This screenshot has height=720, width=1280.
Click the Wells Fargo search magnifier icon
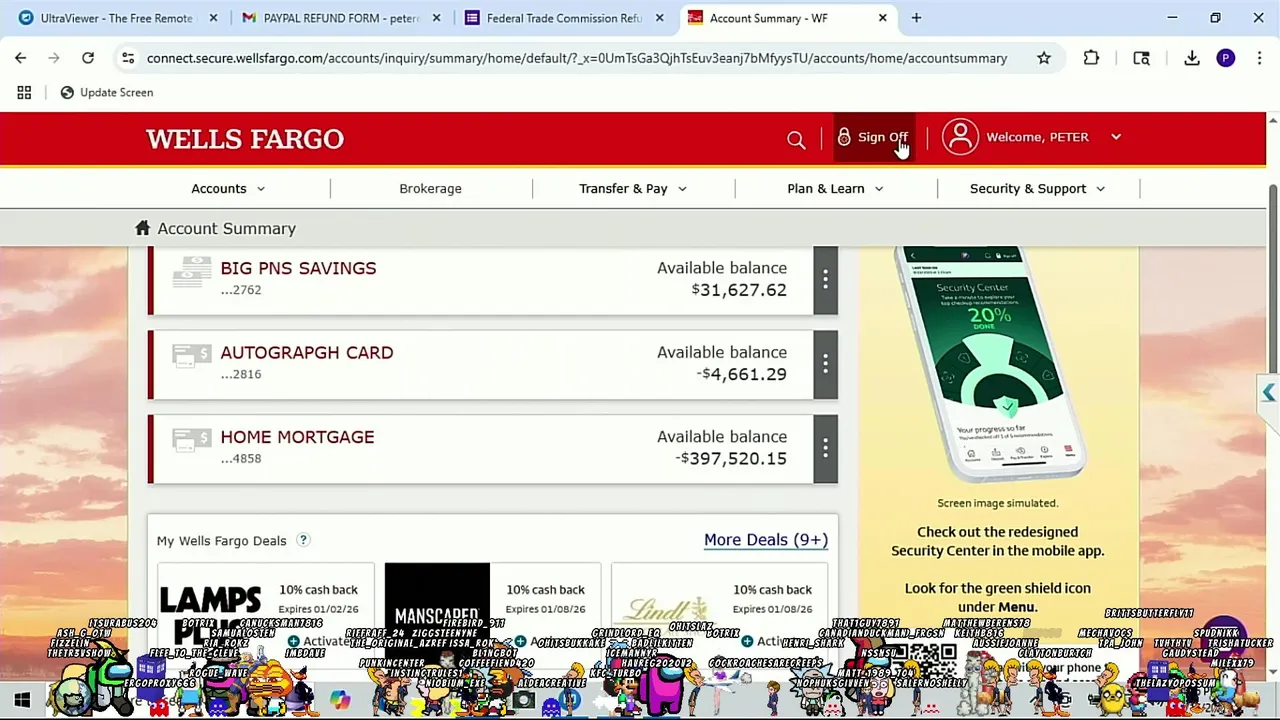[x=796, y=139]
